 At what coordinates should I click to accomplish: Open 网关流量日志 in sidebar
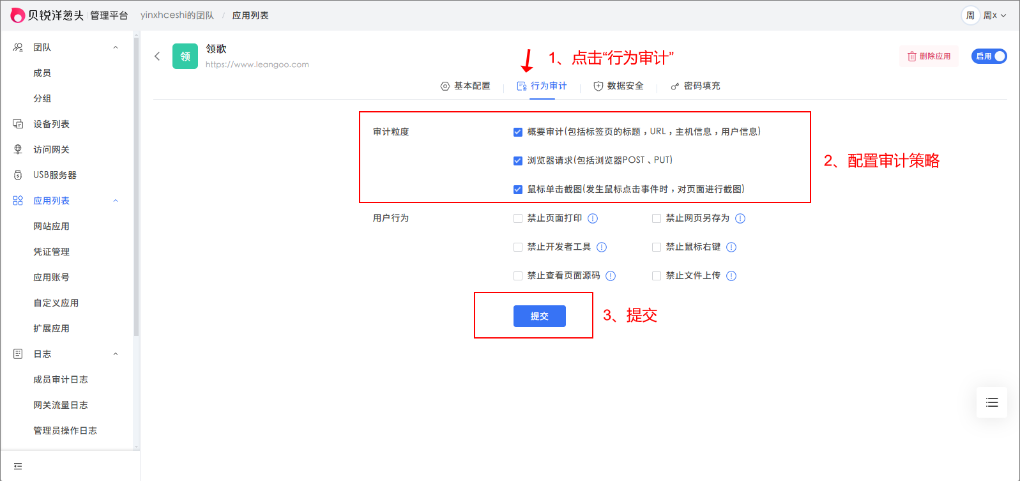pos(60,405)
